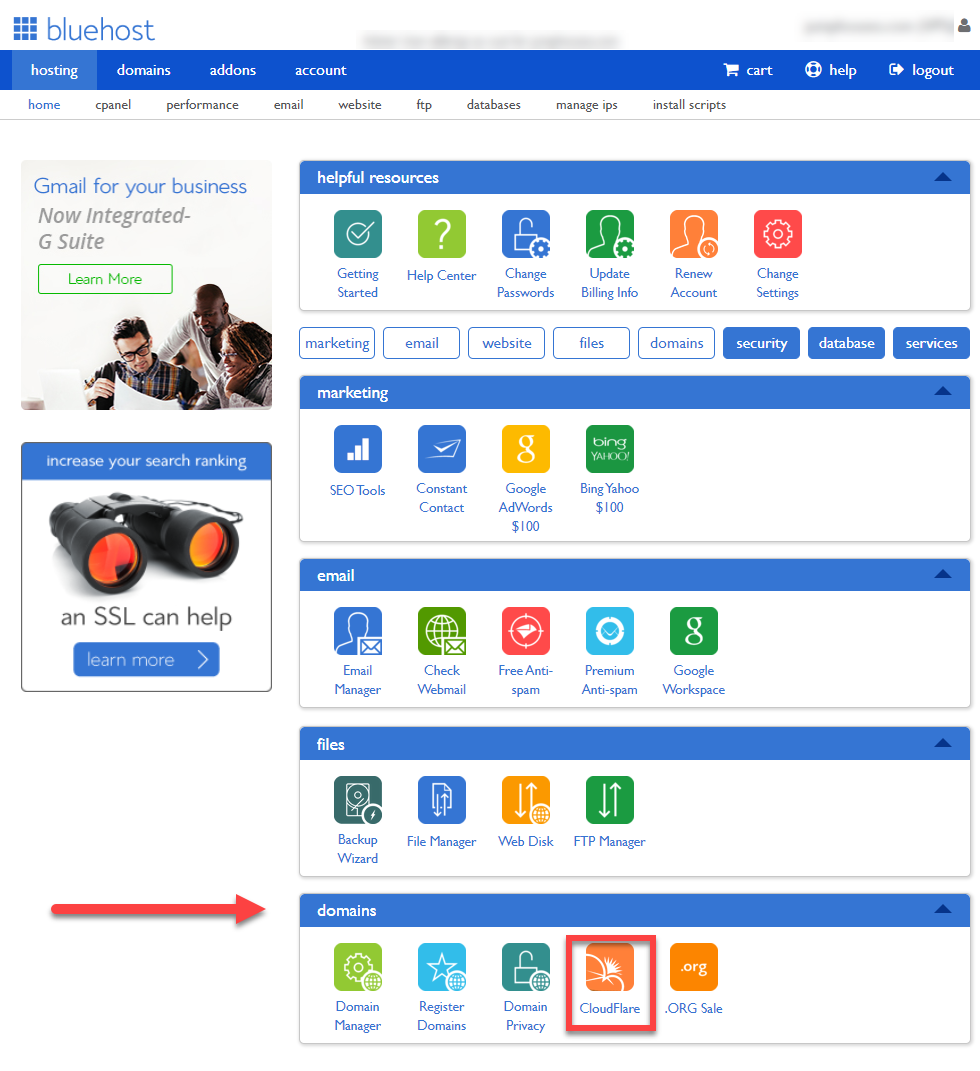The width and height of the screenshot is (980, 1071).
Task: Open manage ips submenu item
Action: click(587, 105)
